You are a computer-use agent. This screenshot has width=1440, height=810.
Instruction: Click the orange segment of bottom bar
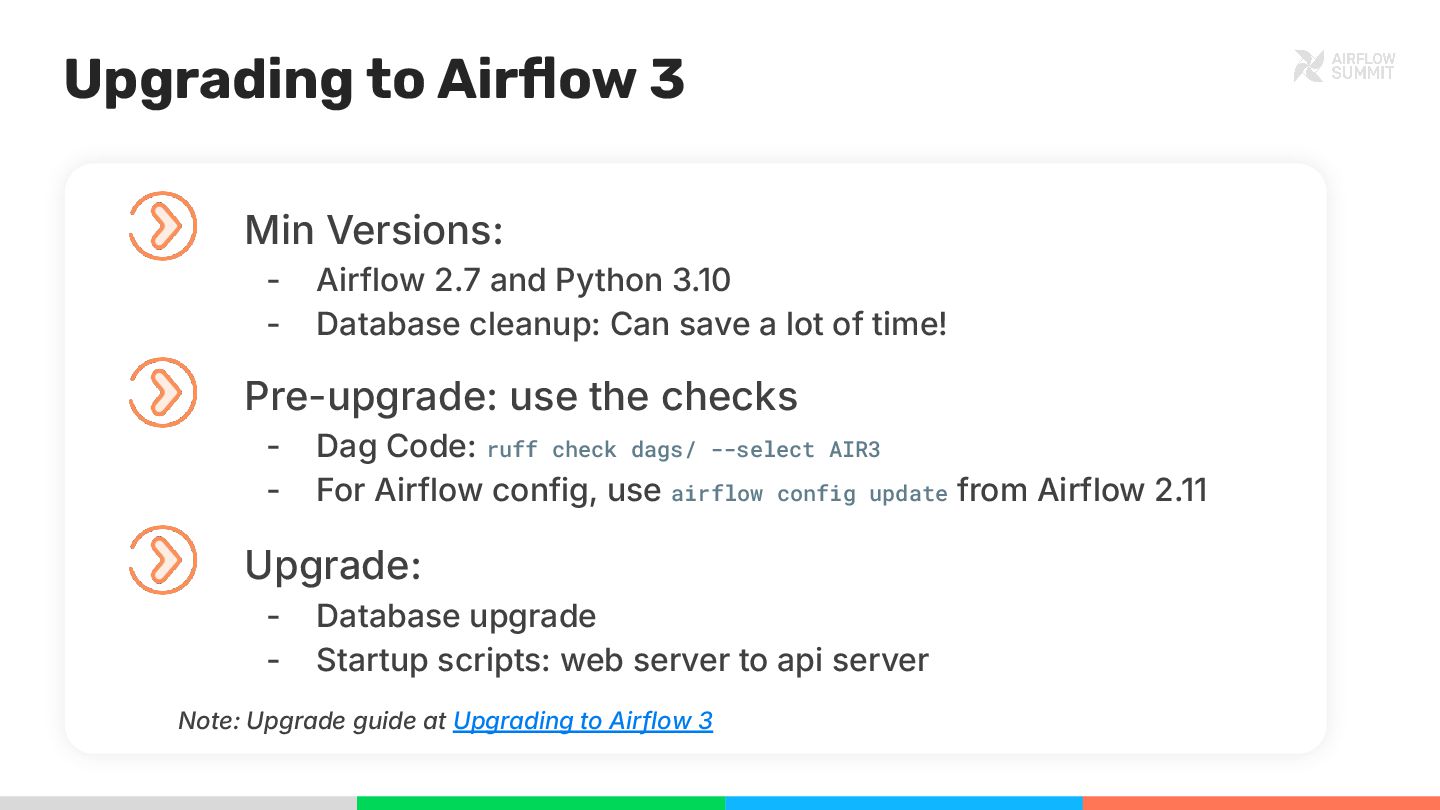[1261, 803]
